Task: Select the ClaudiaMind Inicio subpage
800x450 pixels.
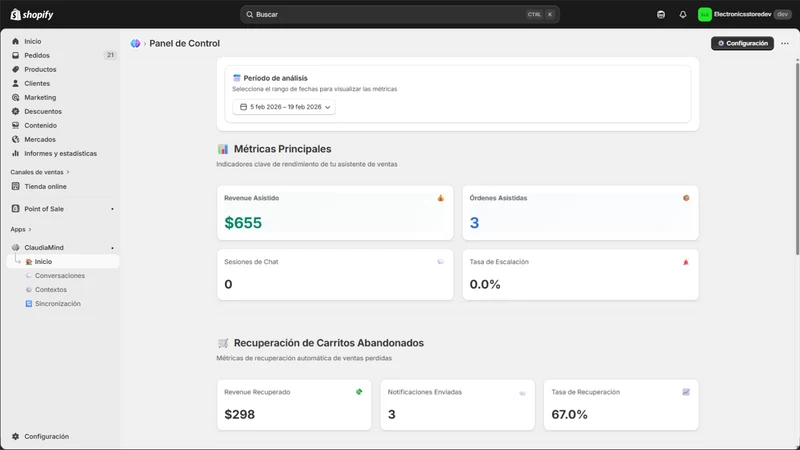Action: pyautogui.click(x=63, y=261)
